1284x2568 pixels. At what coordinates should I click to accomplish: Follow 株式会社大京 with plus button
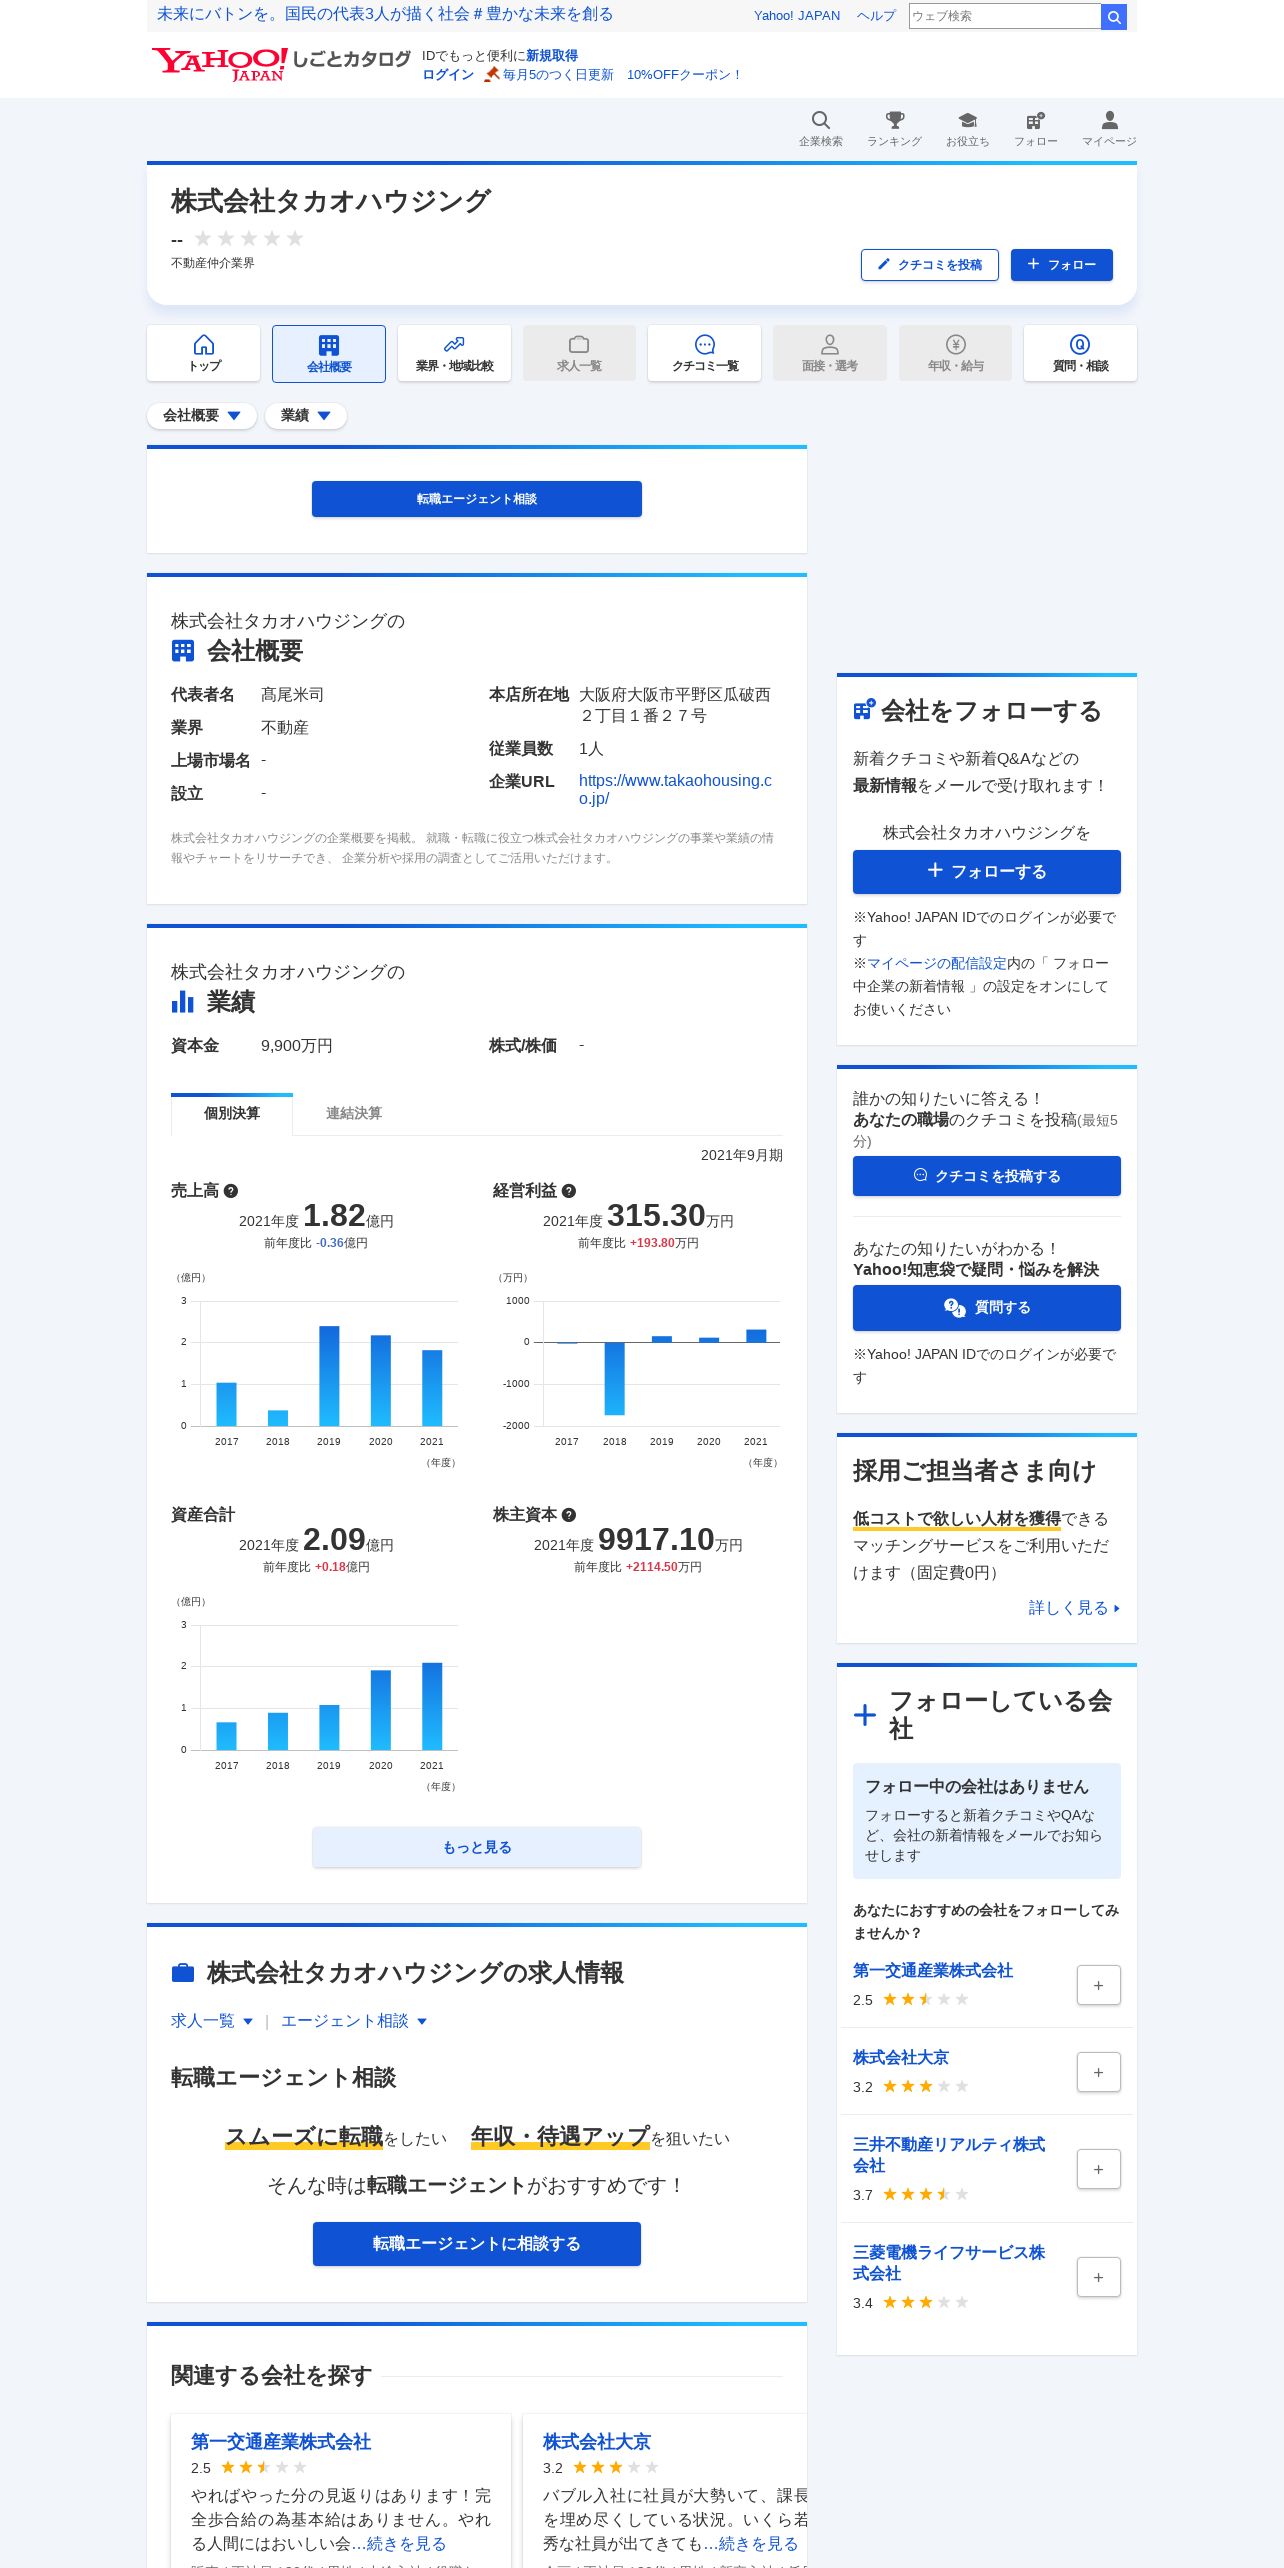1098,2072
